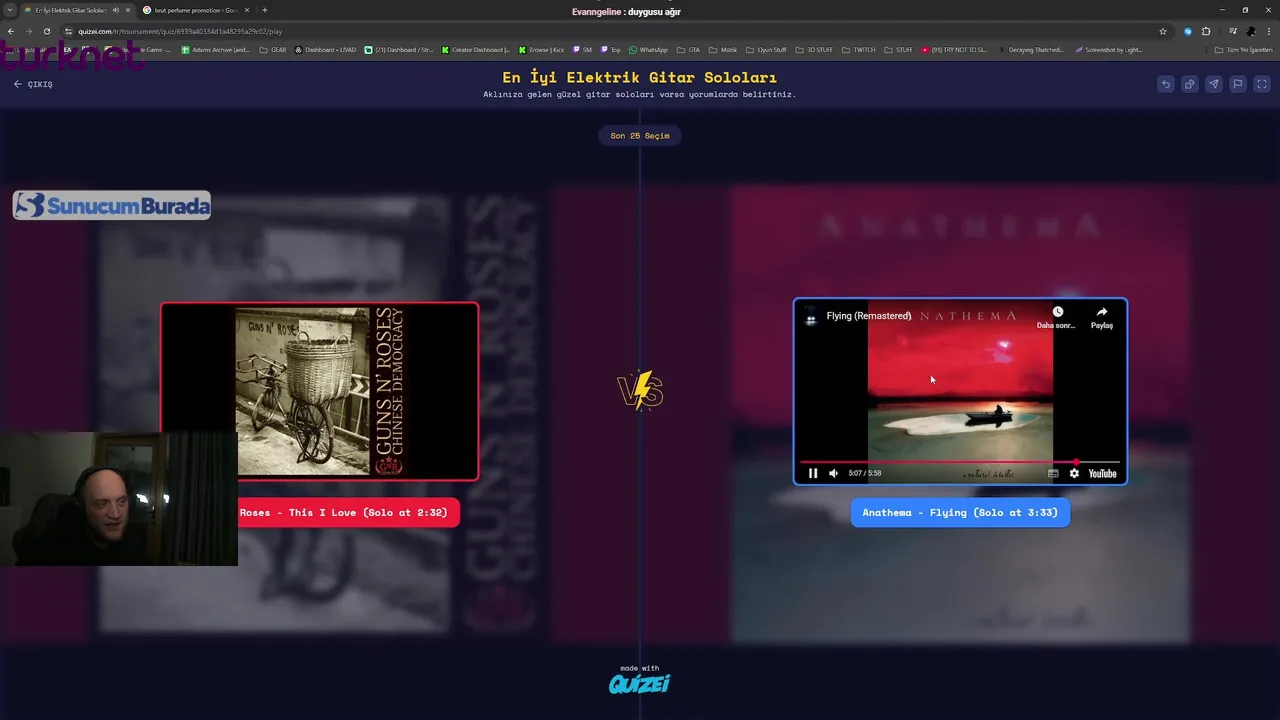Open the STUFF bookmarks folder
Viewport: 1280px width, 720px height.
[898, 50]
